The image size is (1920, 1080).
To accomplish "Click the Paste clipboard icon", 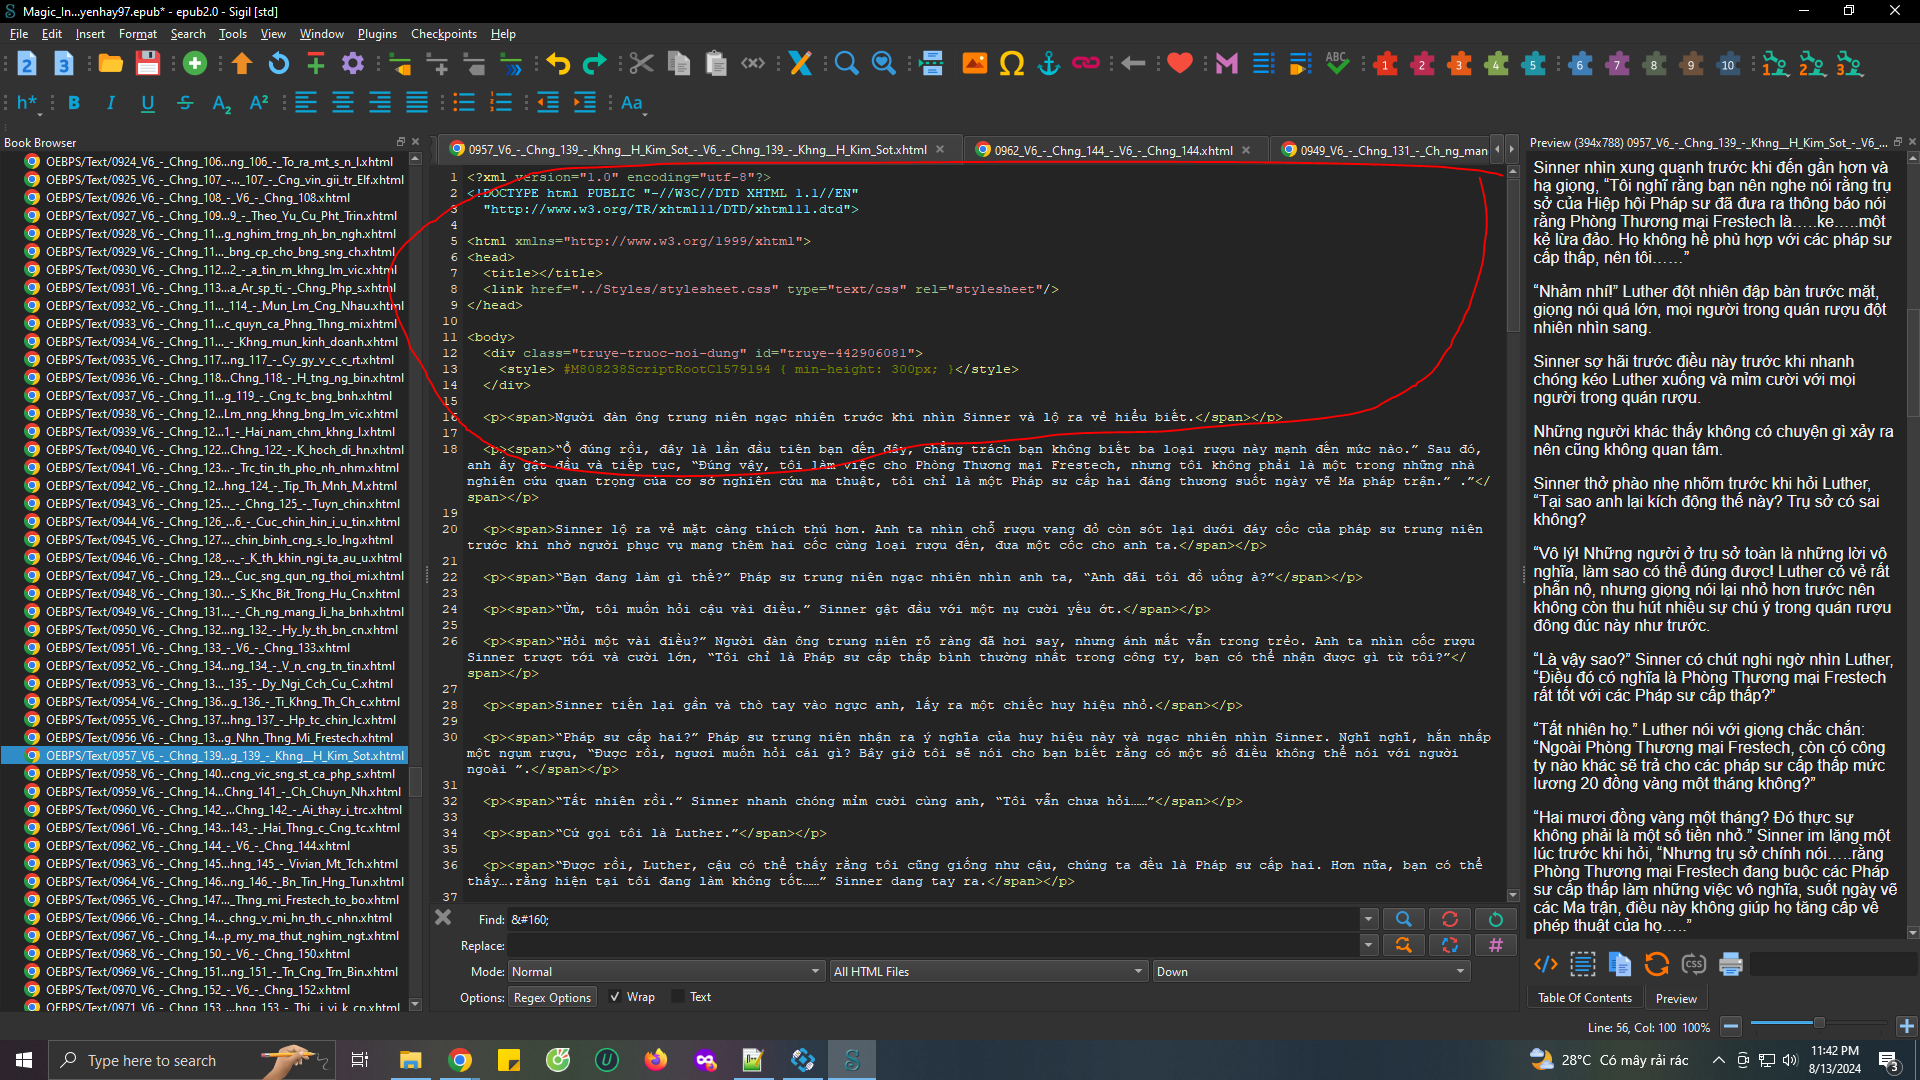I will pos(716,64).
